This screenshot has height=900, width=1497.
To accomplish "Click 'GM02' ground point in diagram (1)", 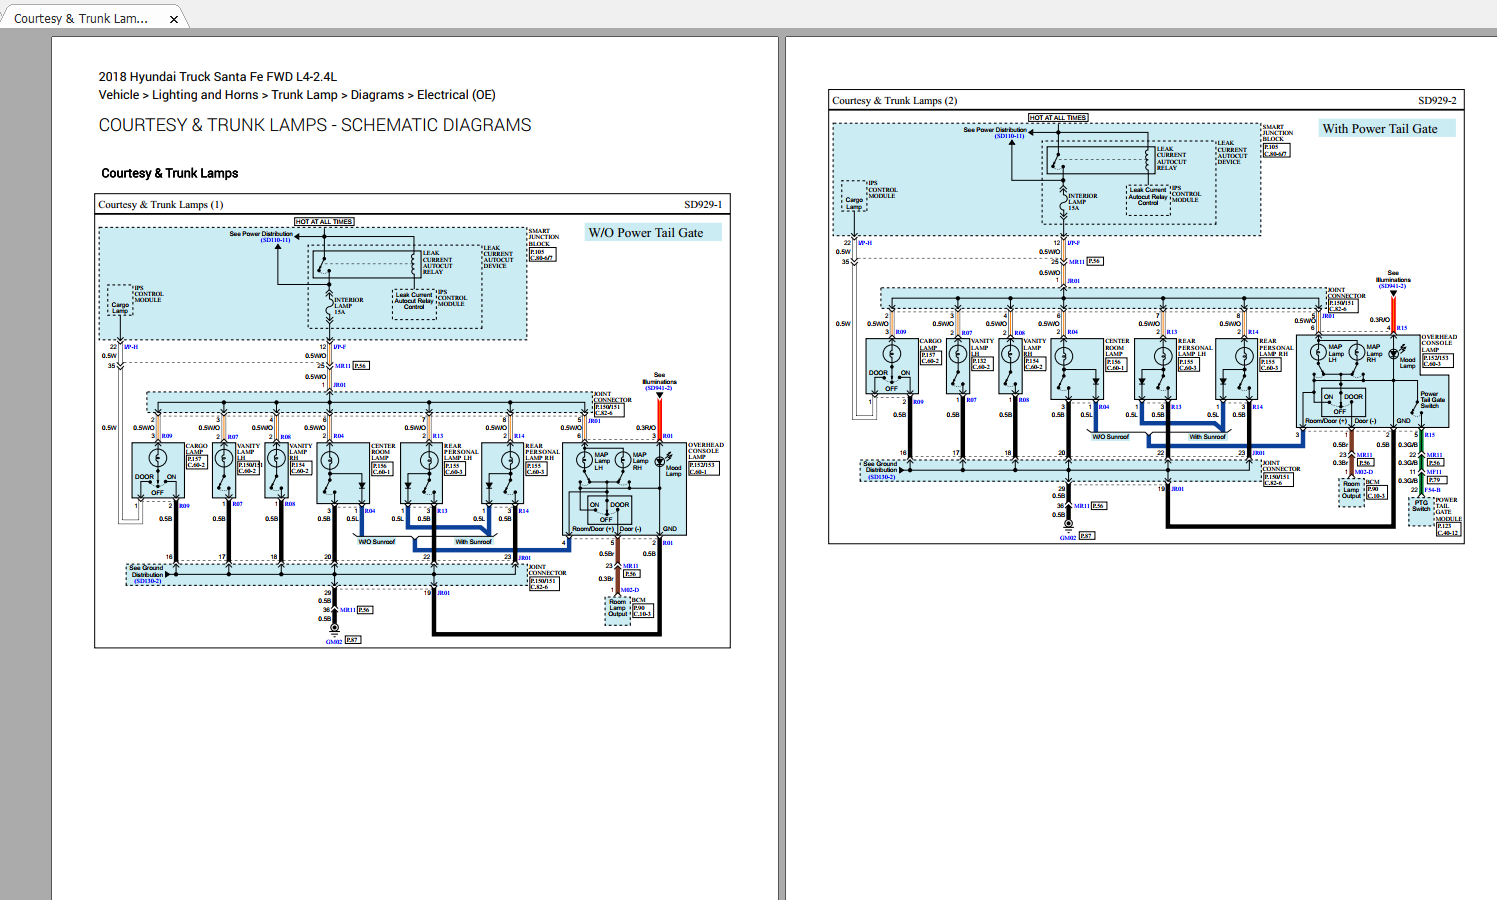I will point(334,641).
